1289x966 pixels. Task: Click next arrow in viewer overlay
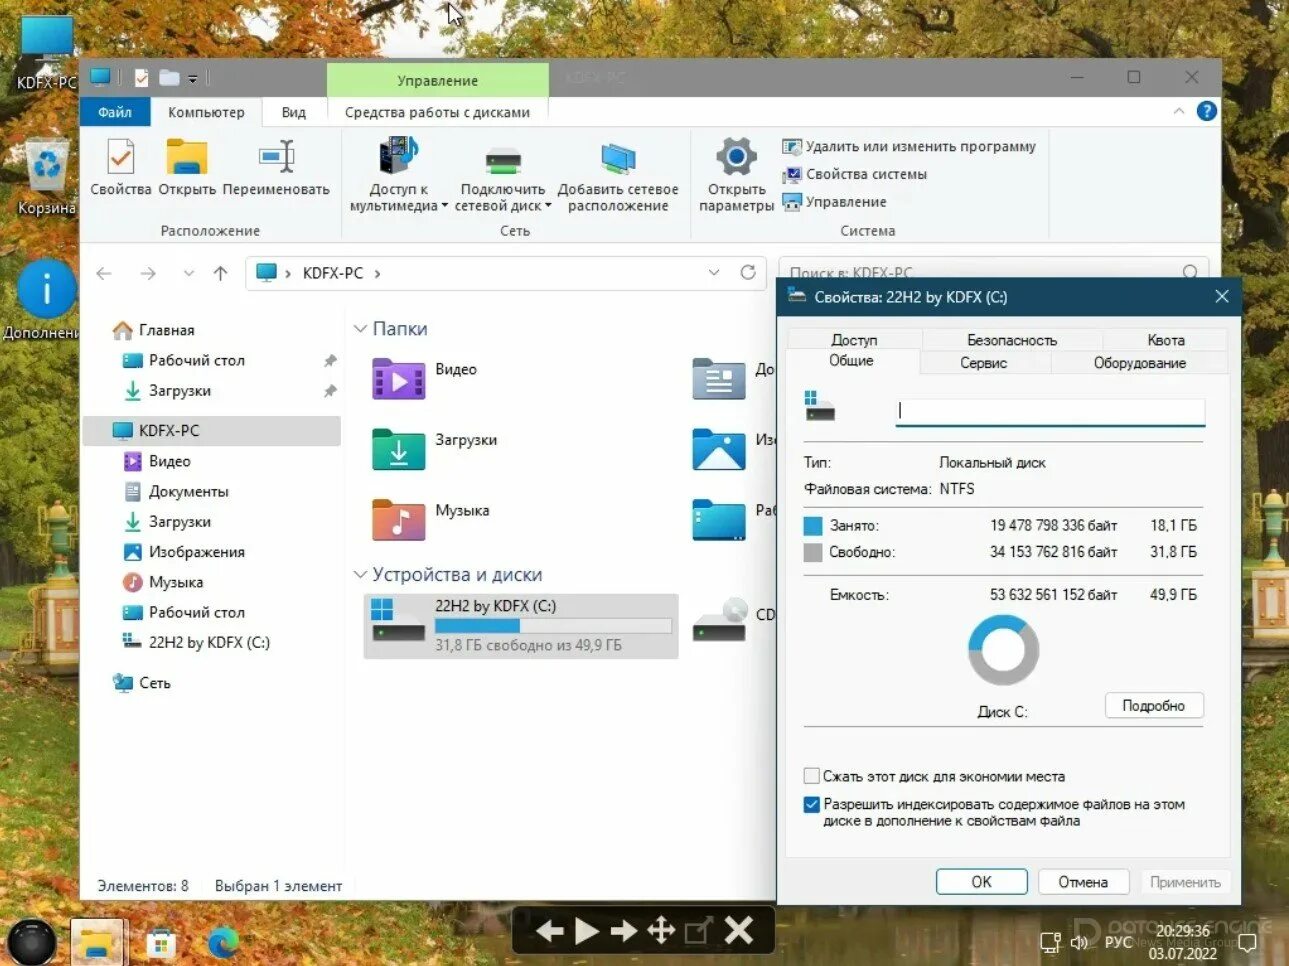pyautogui.click(x=624, y=932)
